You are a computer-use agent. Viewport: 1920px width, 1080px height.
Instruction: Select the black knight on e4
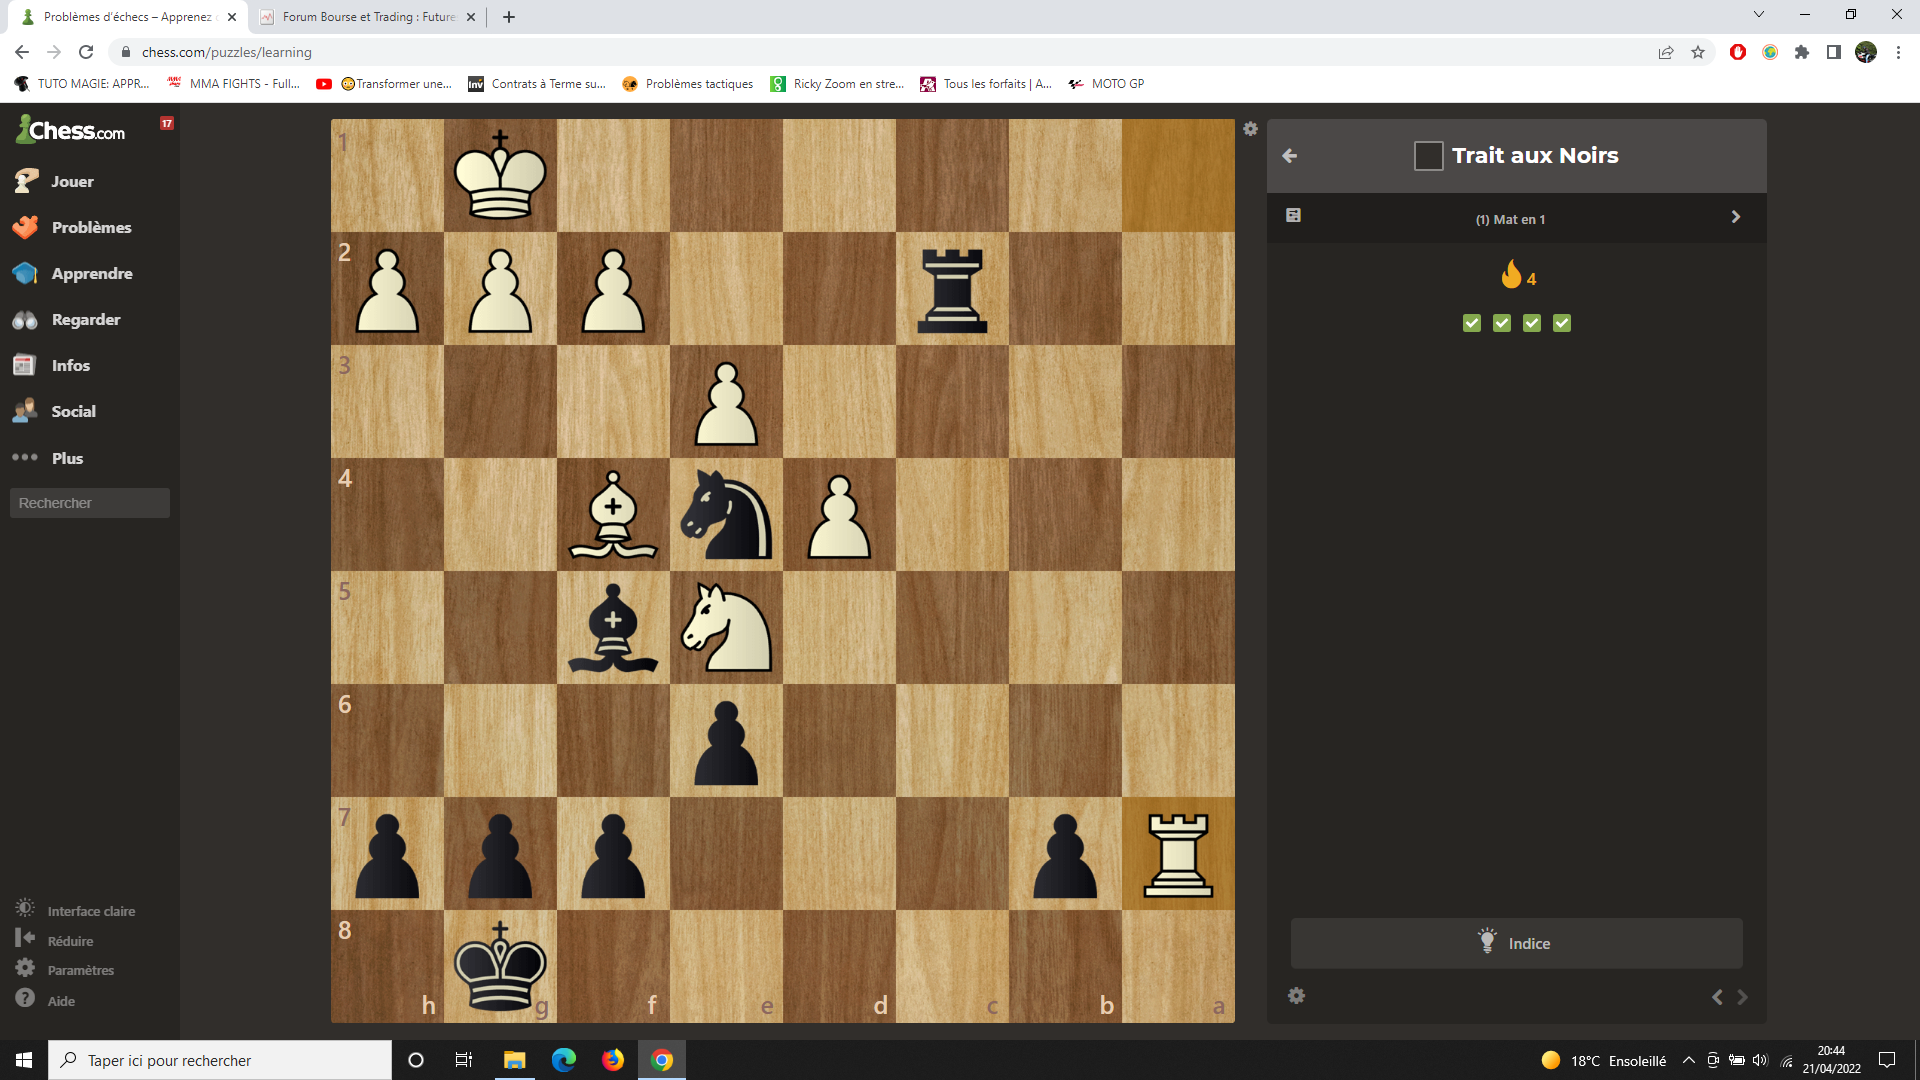[x=726, y=515]
